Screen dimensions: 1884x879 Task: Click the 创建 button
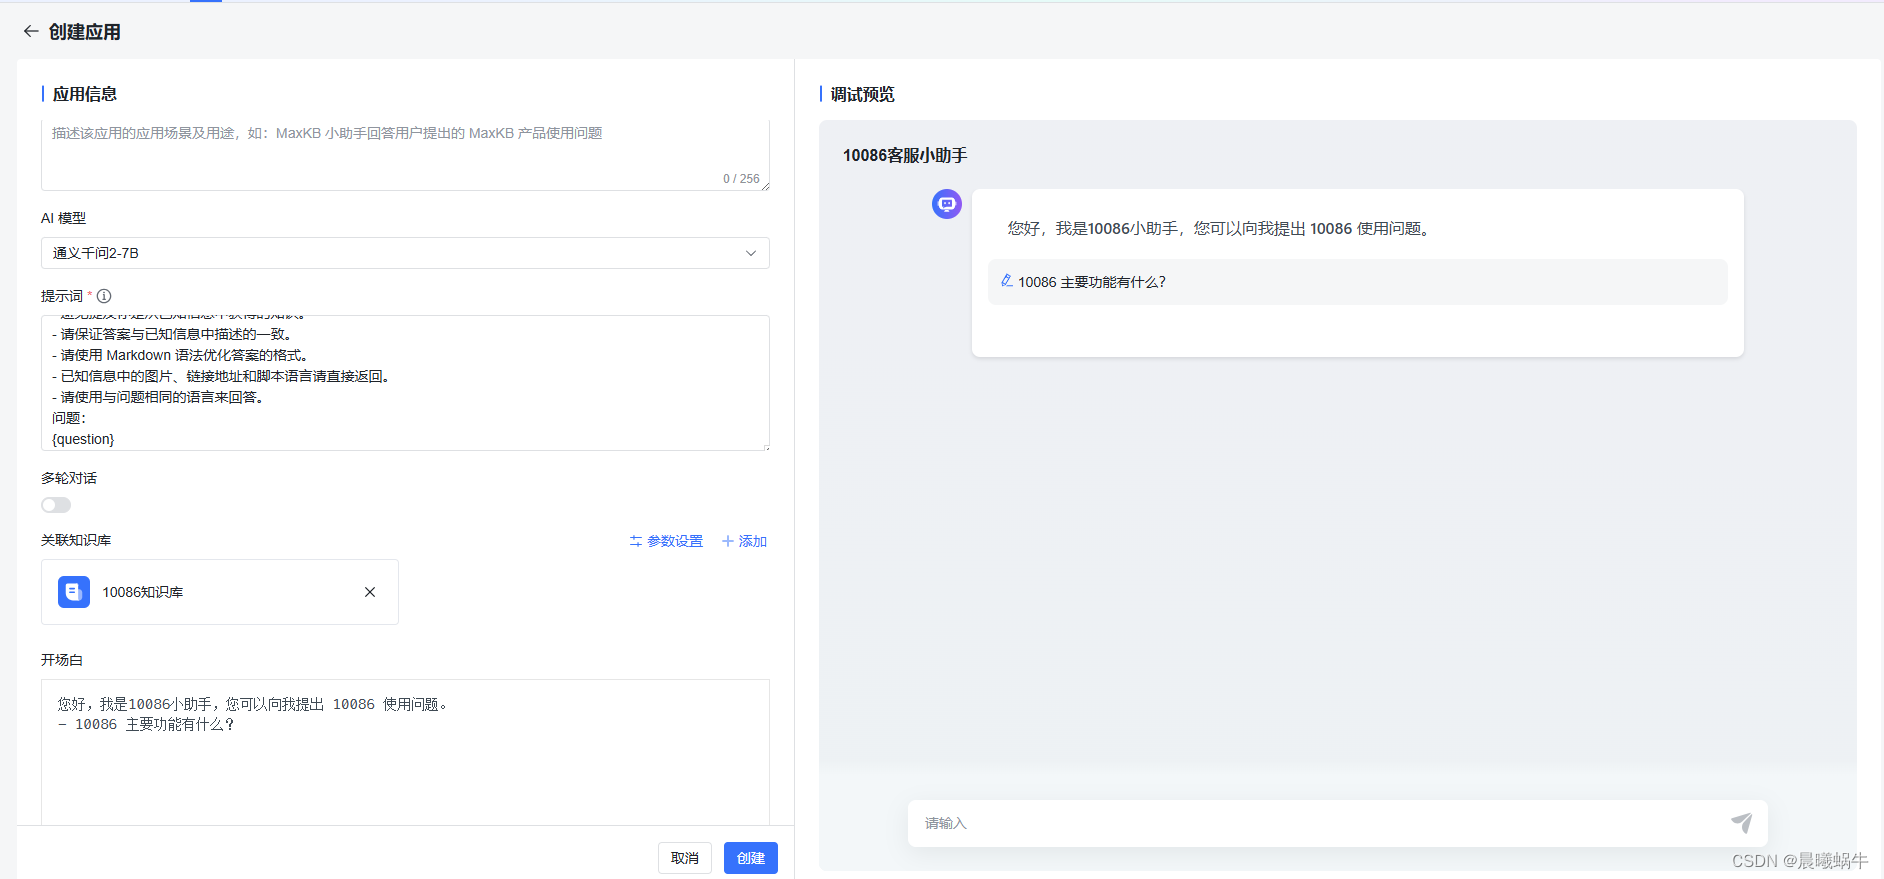click(751, 858)
